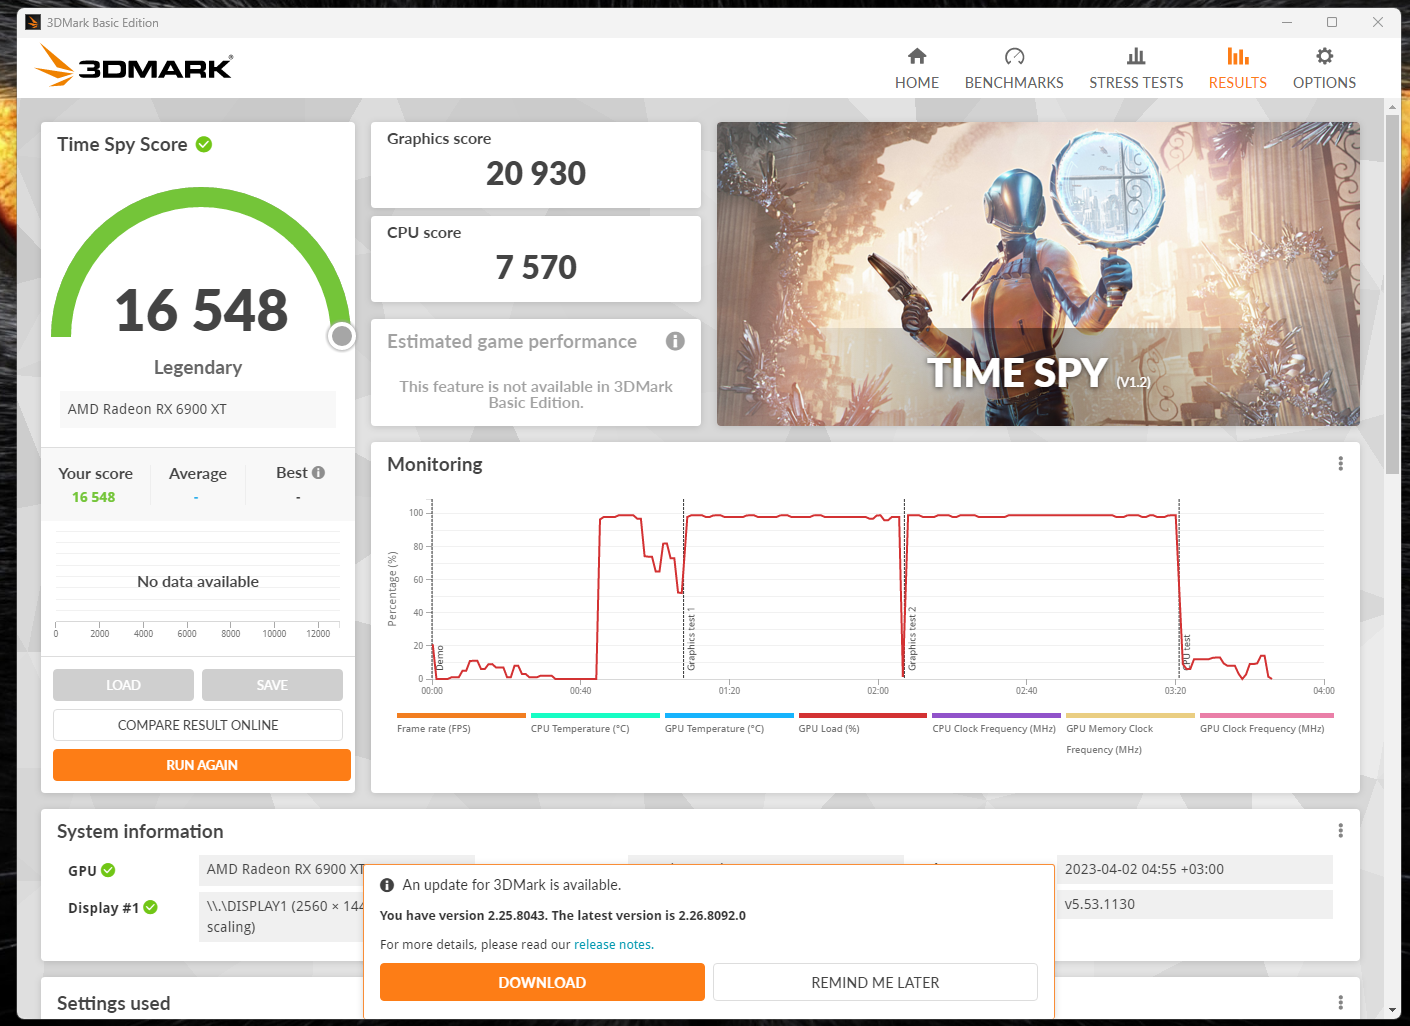Click the Stress Tests bar chart icon
Screen dimensions: 1410x1026
[x=1136, y=56]
